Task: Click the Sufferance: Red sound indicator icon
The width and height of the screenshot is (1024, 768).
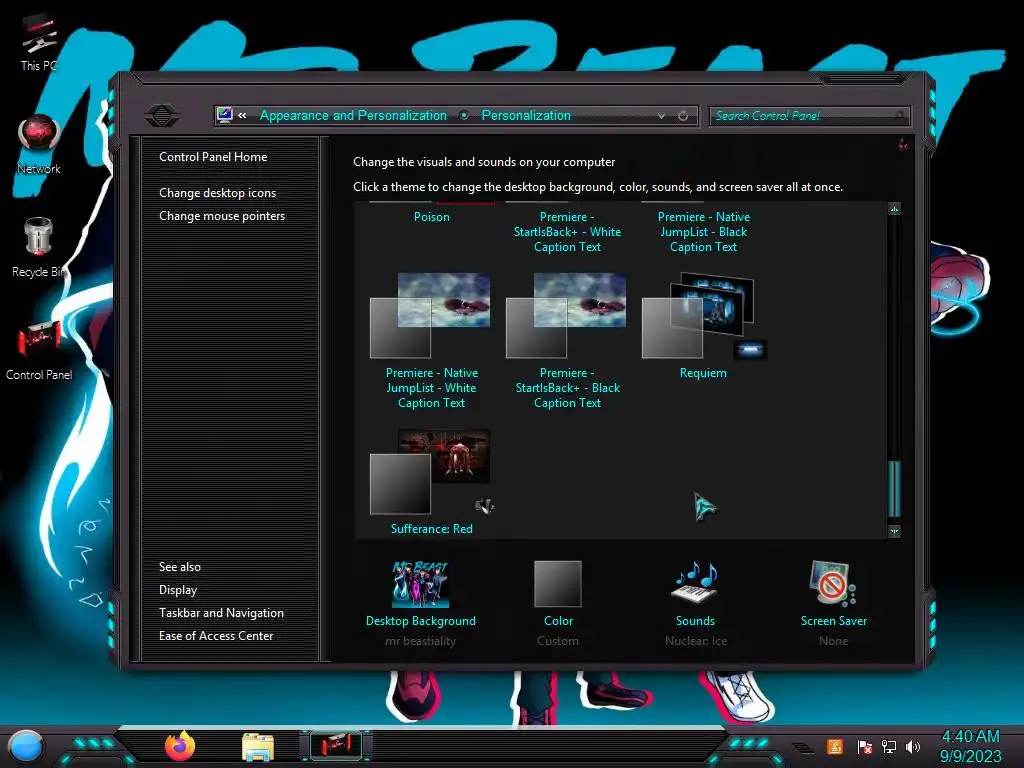Action: pyautogui.click(x=484, y=505)
